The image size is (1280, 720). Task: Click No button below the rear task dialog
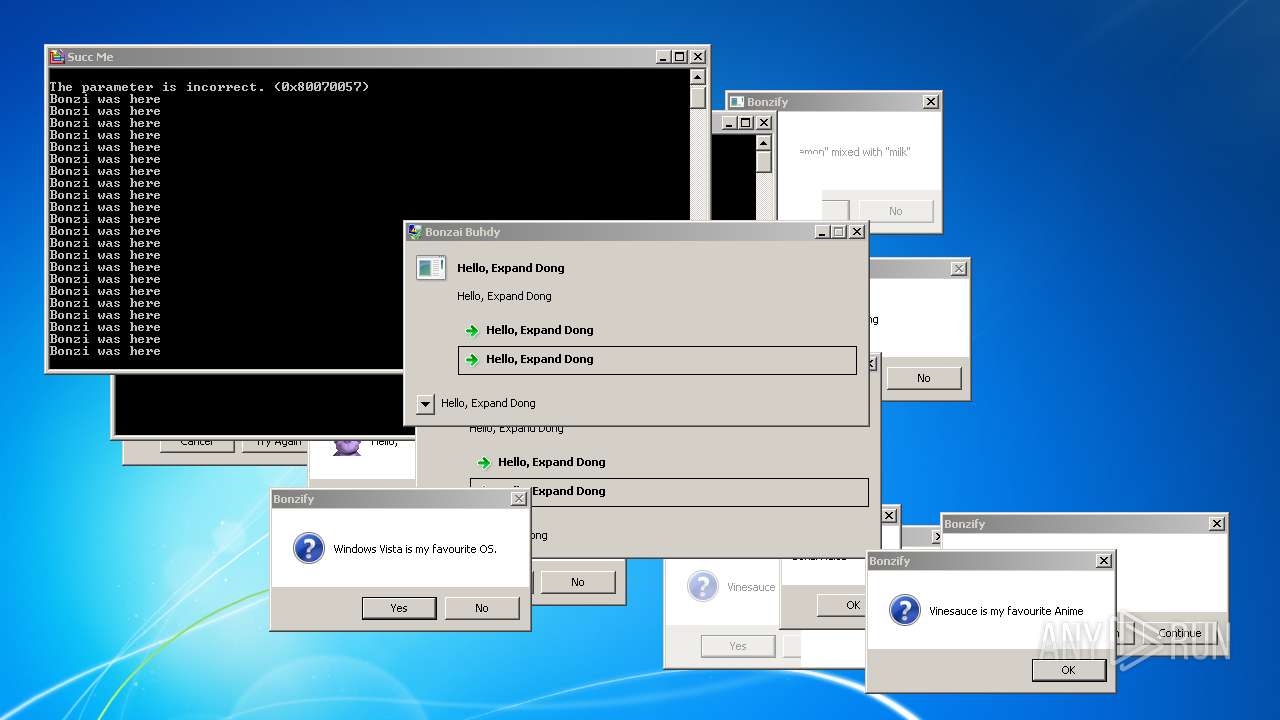[x=578, y=582]
